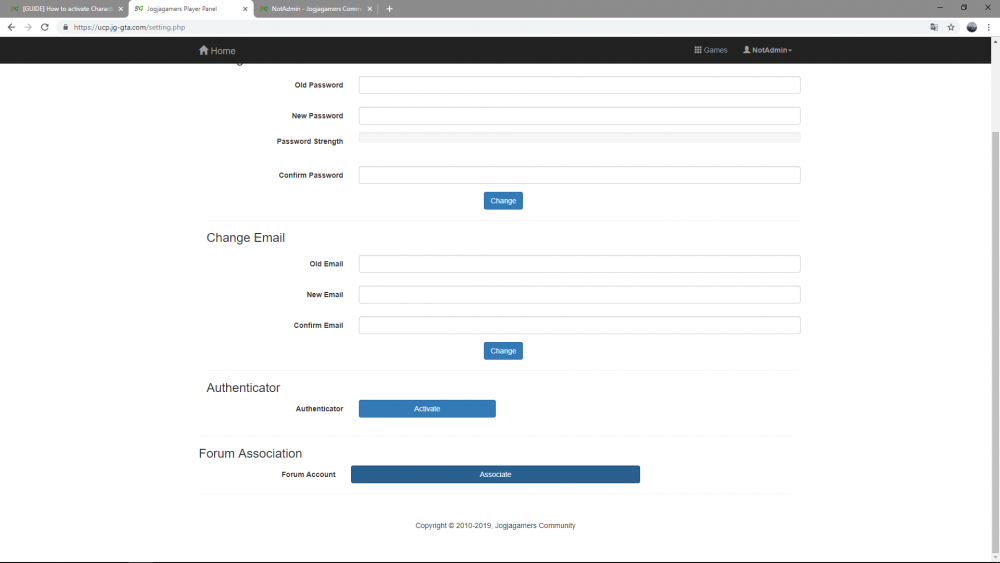This screenshot has width=1000, height=563.
Task: Close the Jogjagamers Player Panel tab
Action: pos(245,9)
